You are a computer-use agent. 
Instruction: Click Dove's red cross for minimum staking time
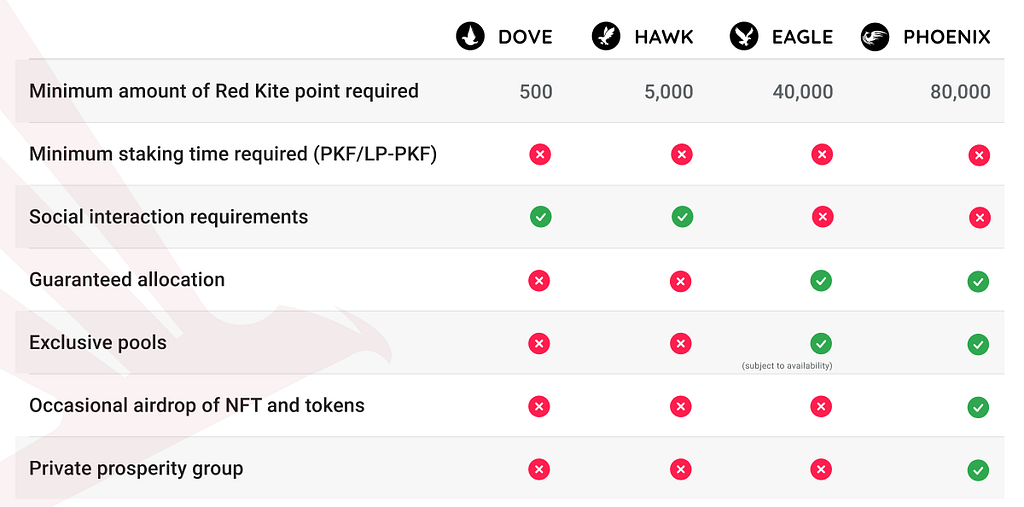pyautogui.click(x=540, y=155)
